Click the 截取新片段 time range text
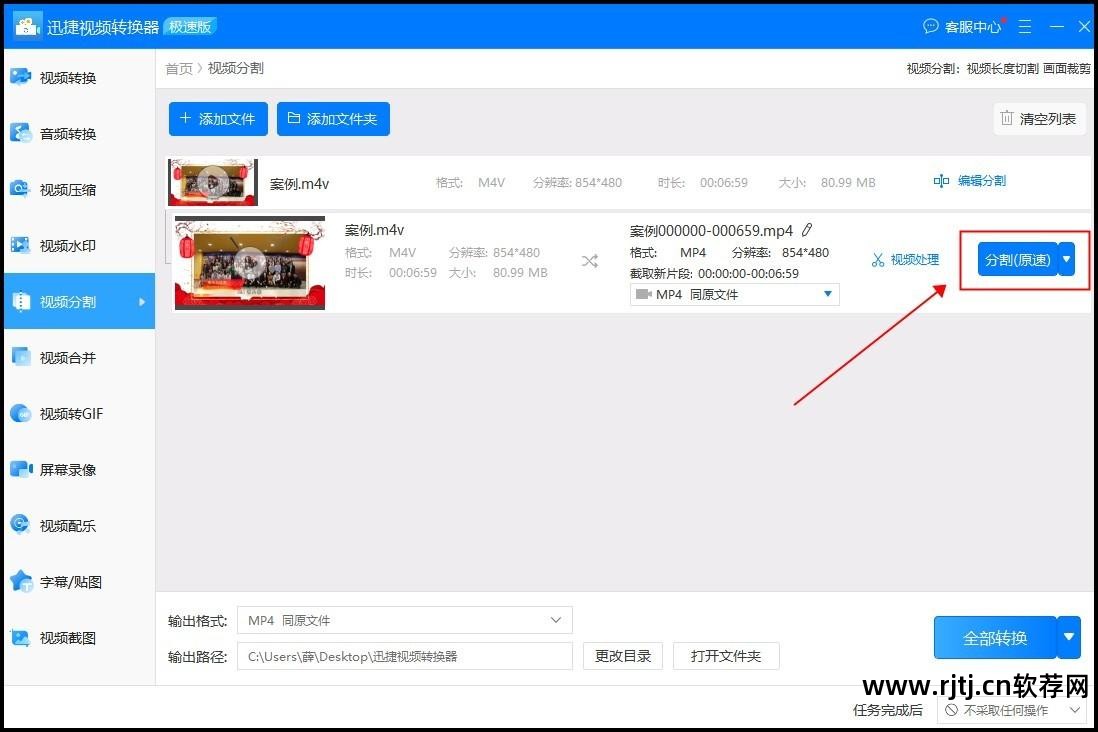The image size is (1098, 732). click(x=714, y=273)
